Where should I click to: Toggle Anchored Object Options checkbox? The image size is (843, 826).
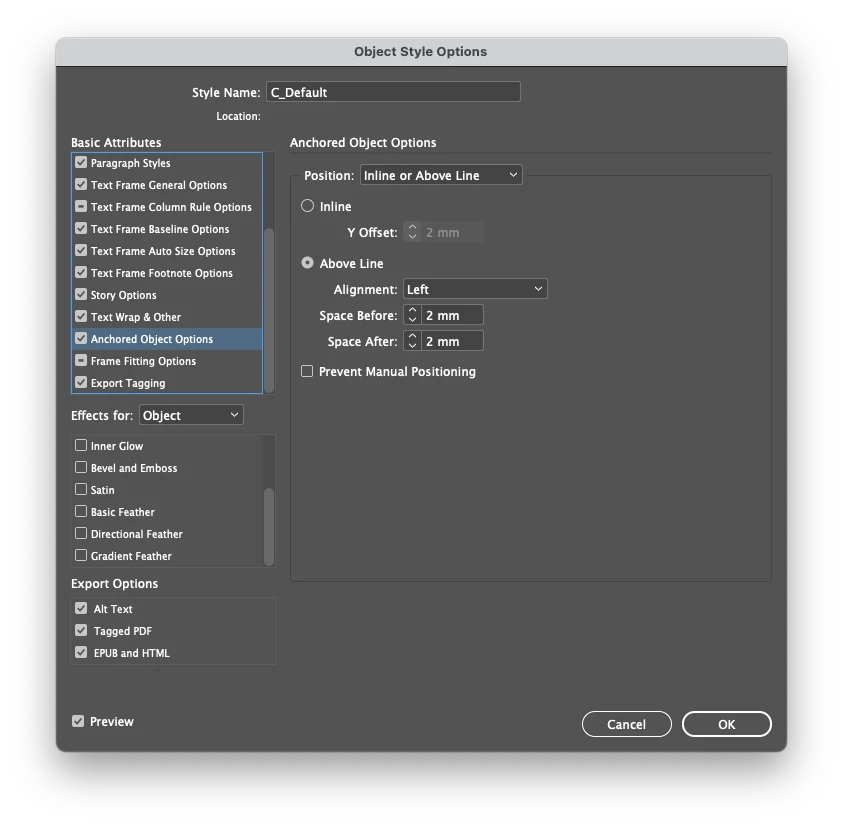click(81, 339)
